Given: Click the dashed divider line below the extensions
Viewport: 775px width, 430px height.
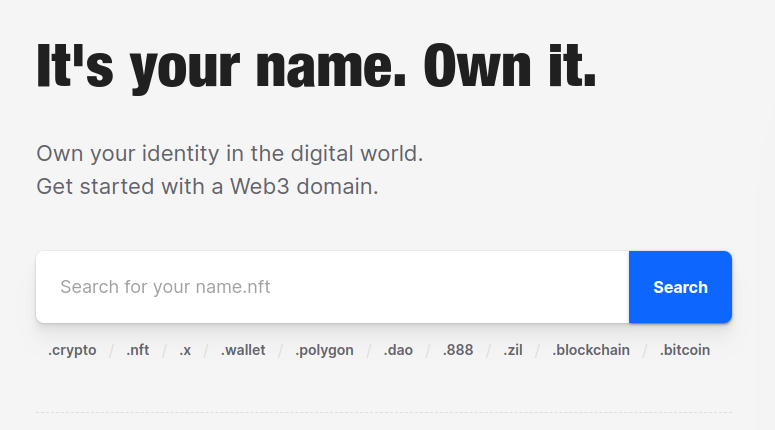Looking at the screenshot, I should (384, 412).
